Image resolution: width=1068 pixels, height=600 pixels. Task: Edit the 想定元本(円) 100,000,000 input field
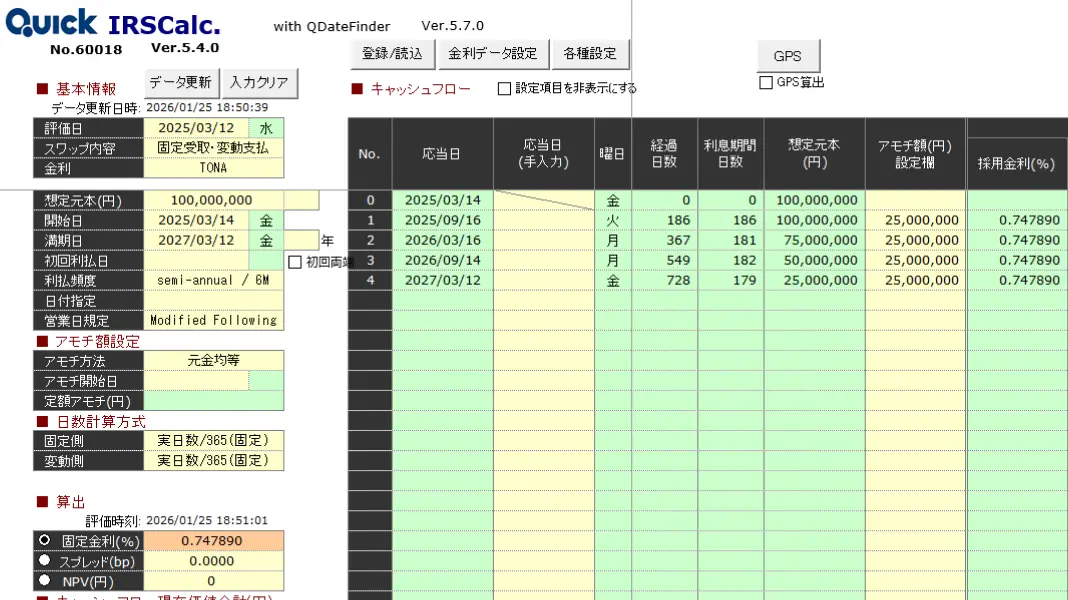(213, 200)
